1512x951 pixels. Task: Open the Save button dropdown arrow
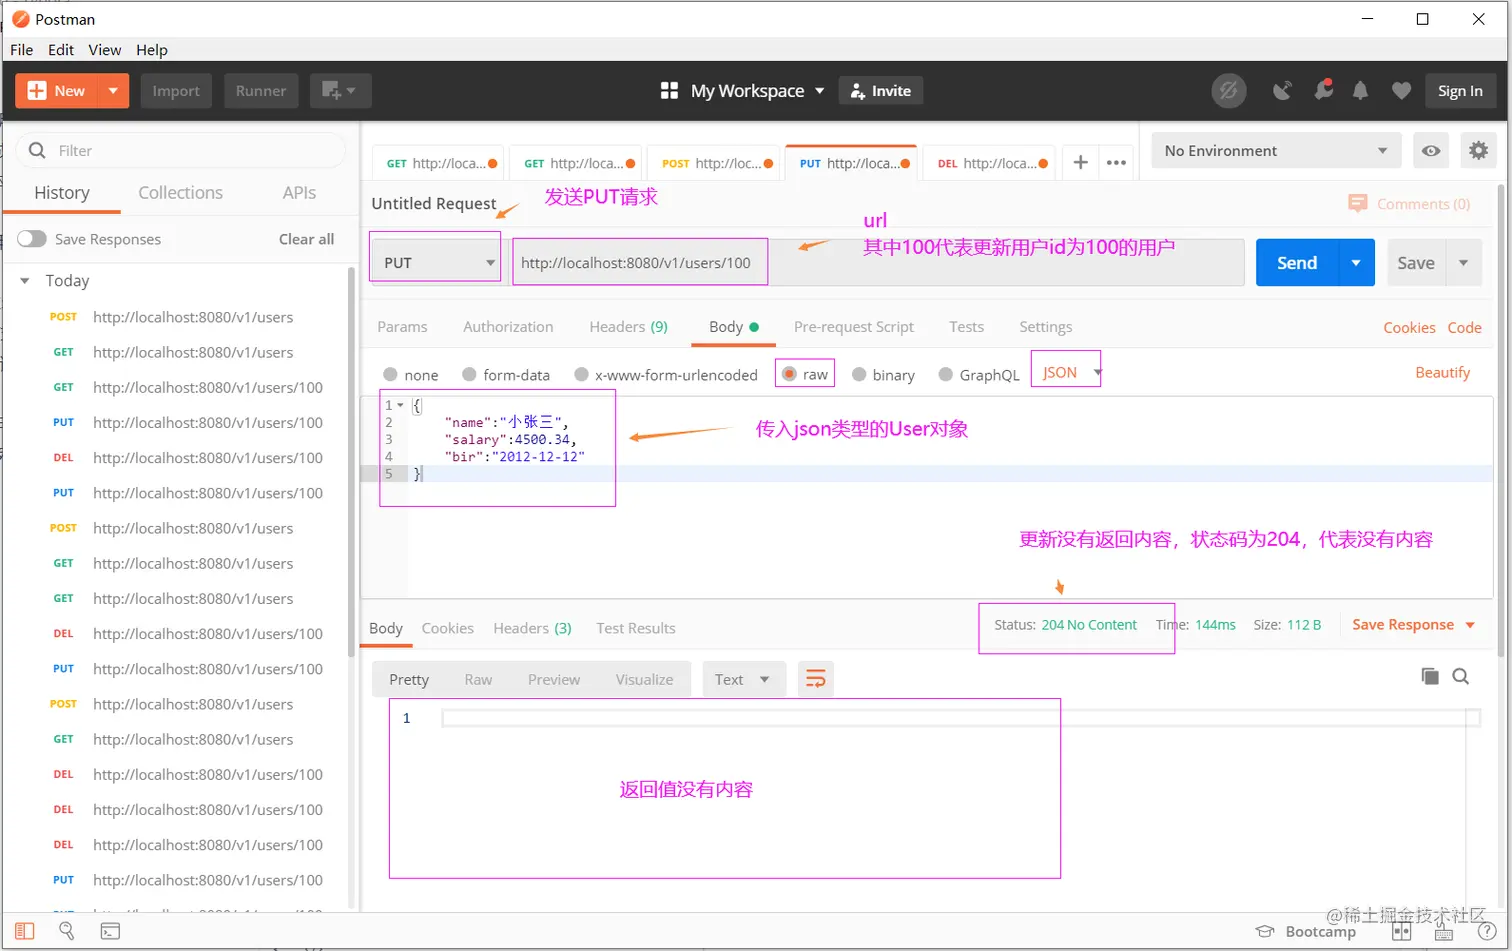click(x=1463, y=263)
